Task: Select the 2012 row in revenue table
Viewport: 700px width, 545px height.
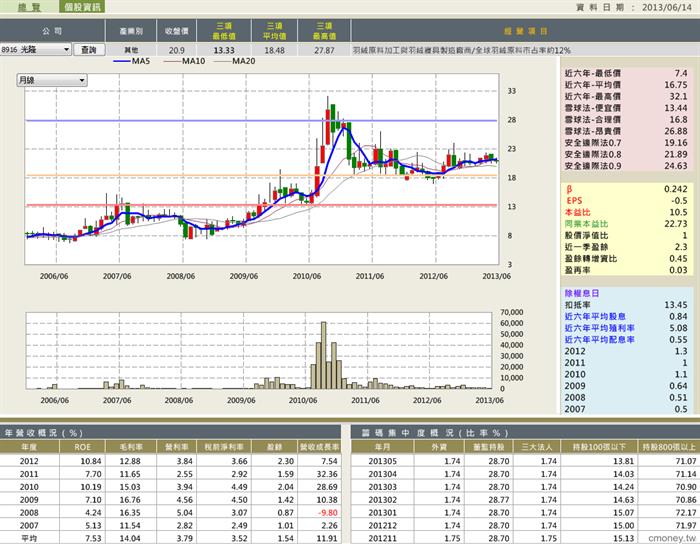Action: pos(170,461)
